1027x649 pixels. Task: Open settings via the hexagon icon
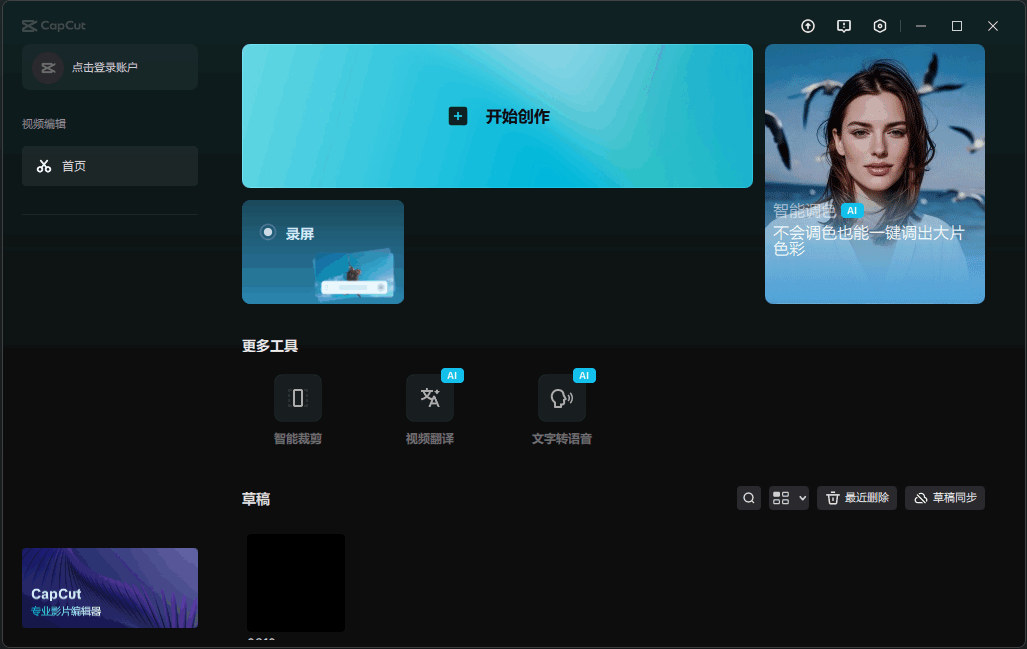pos(880,26)
